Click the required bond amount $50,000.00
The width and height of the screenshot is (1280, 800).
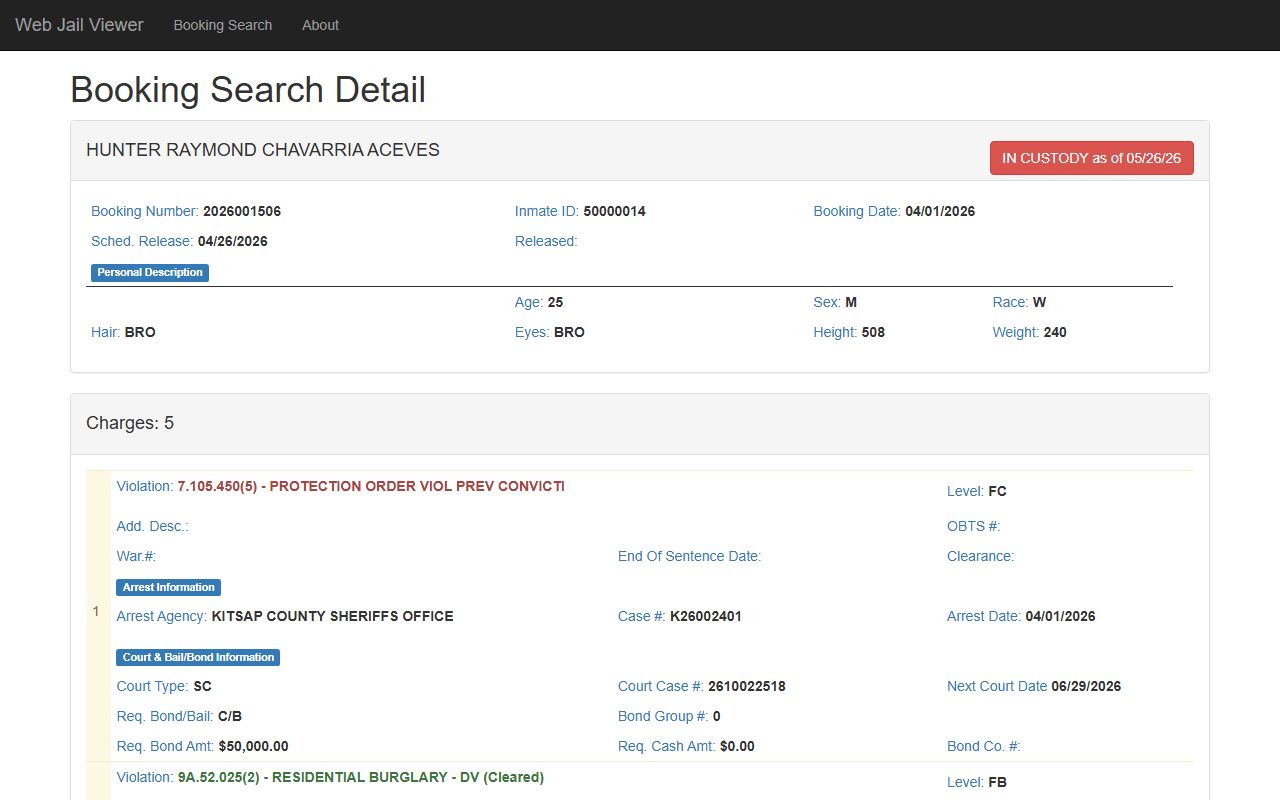tap(254, 746)
